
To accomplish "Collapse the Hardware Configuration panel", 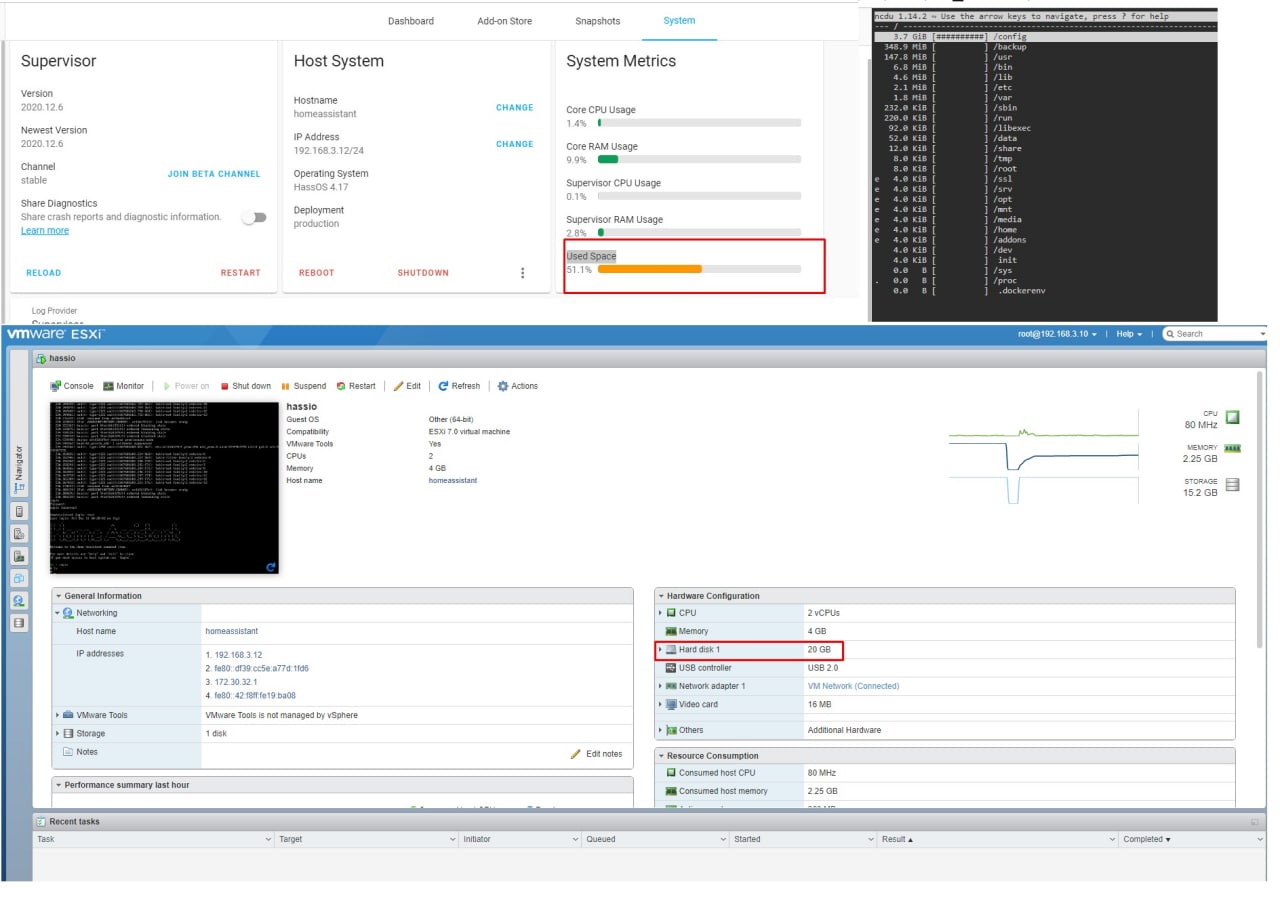I will pos(661,596).
